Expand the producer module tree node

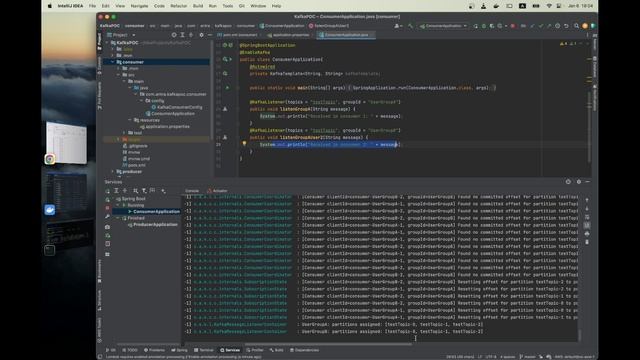pyautogui.click(x=112, y=171)
